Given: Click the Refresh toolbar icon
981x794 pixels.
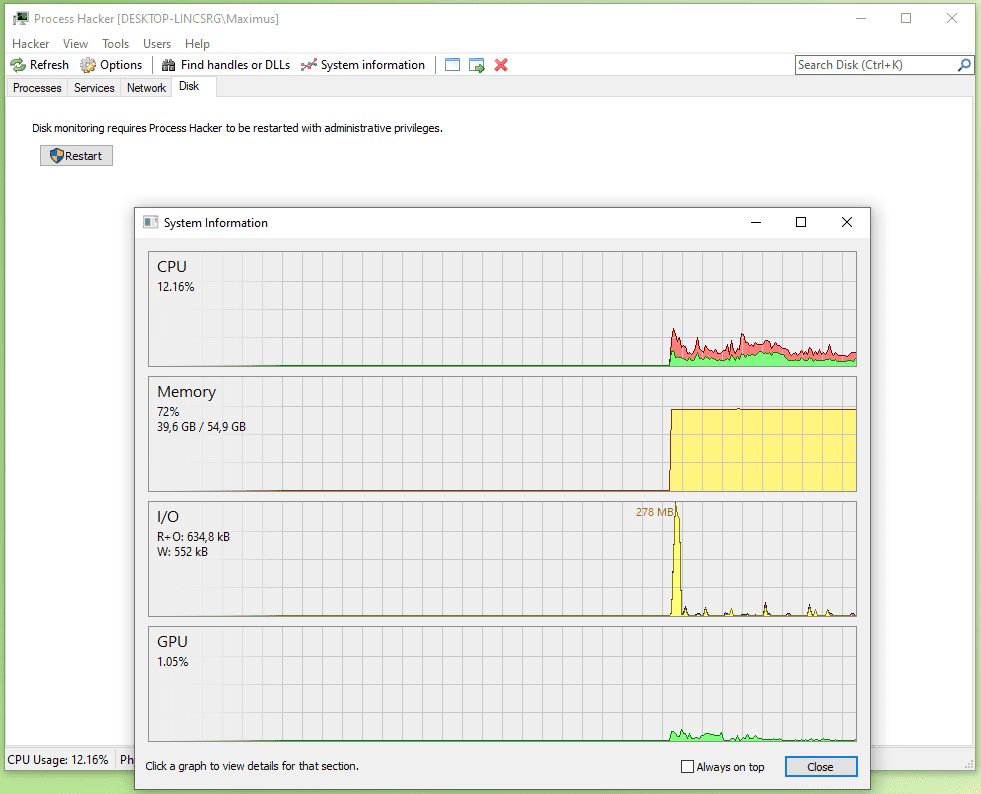Looking at the screenshot, I should pyautogui.click(x=18, y=65).
